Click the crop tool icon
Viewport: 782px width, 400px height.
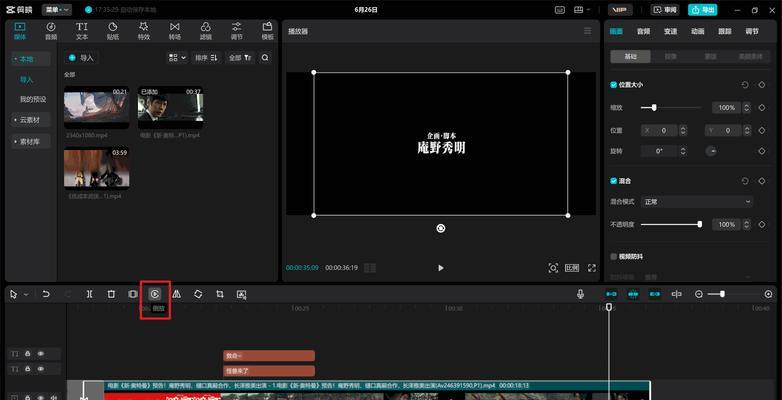220,294
